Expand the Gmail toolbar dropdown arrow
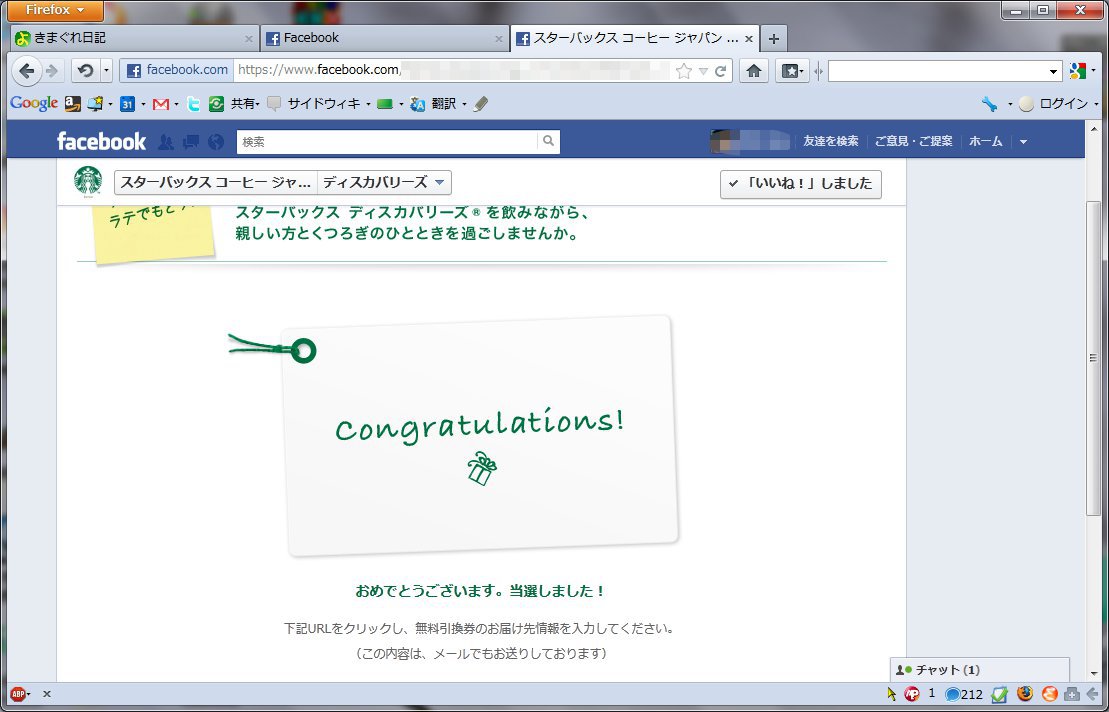This screenshot has width=1109, height=712. coord(176,105)
